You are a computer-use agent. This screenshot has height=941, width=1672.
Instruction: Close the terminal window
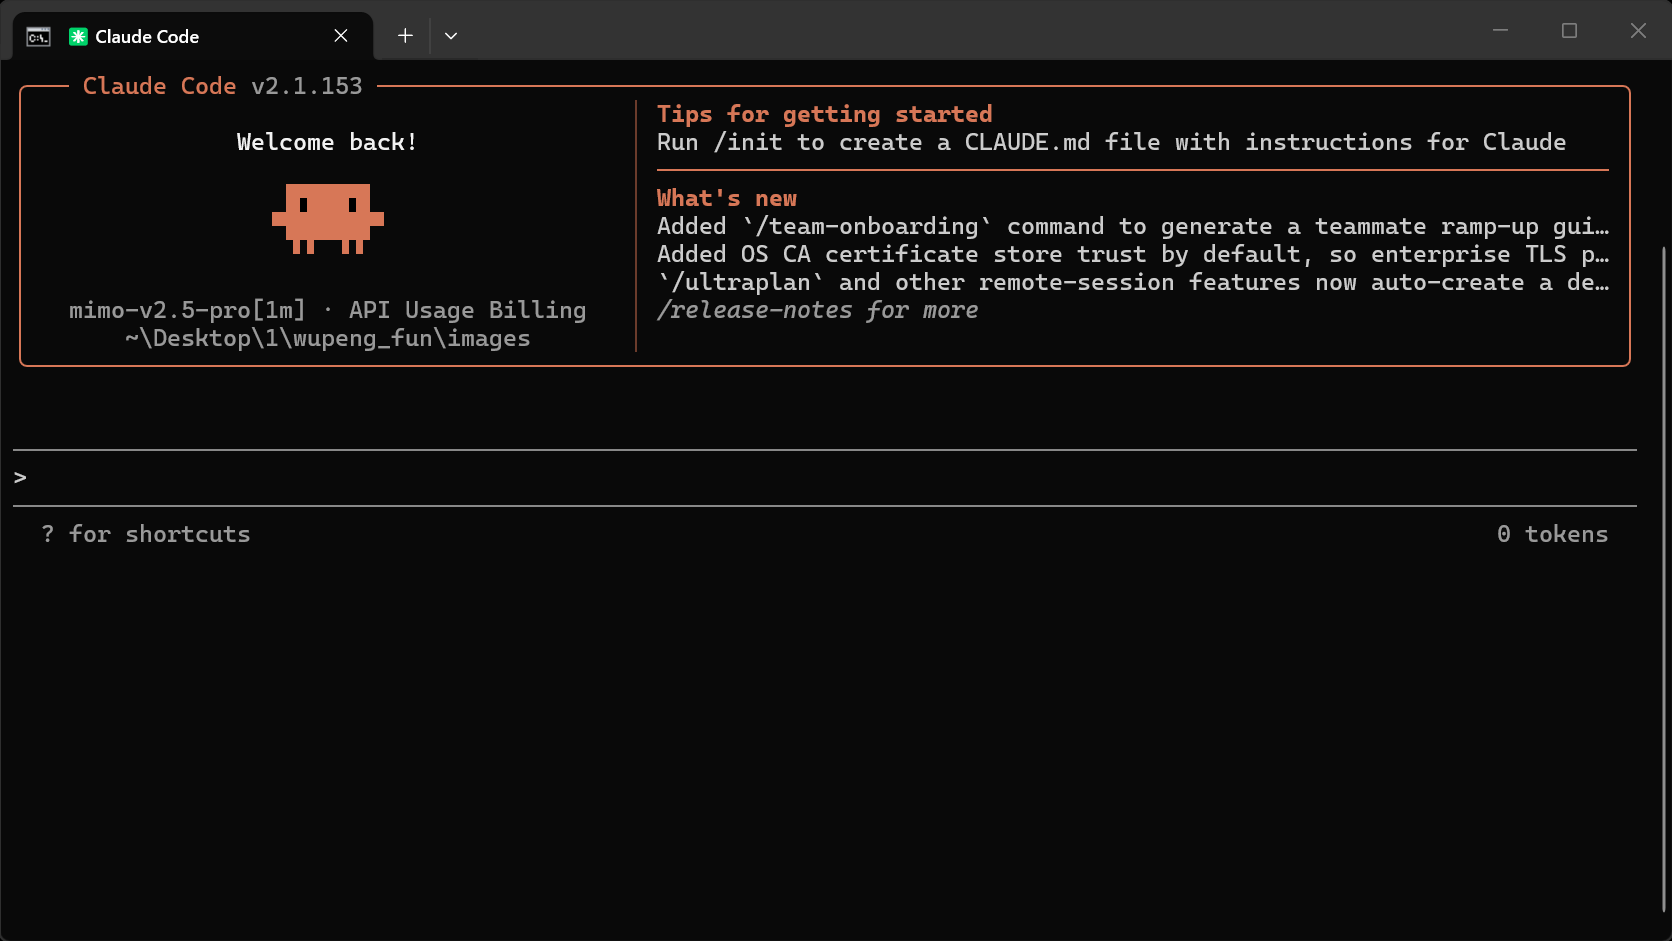1638,31
